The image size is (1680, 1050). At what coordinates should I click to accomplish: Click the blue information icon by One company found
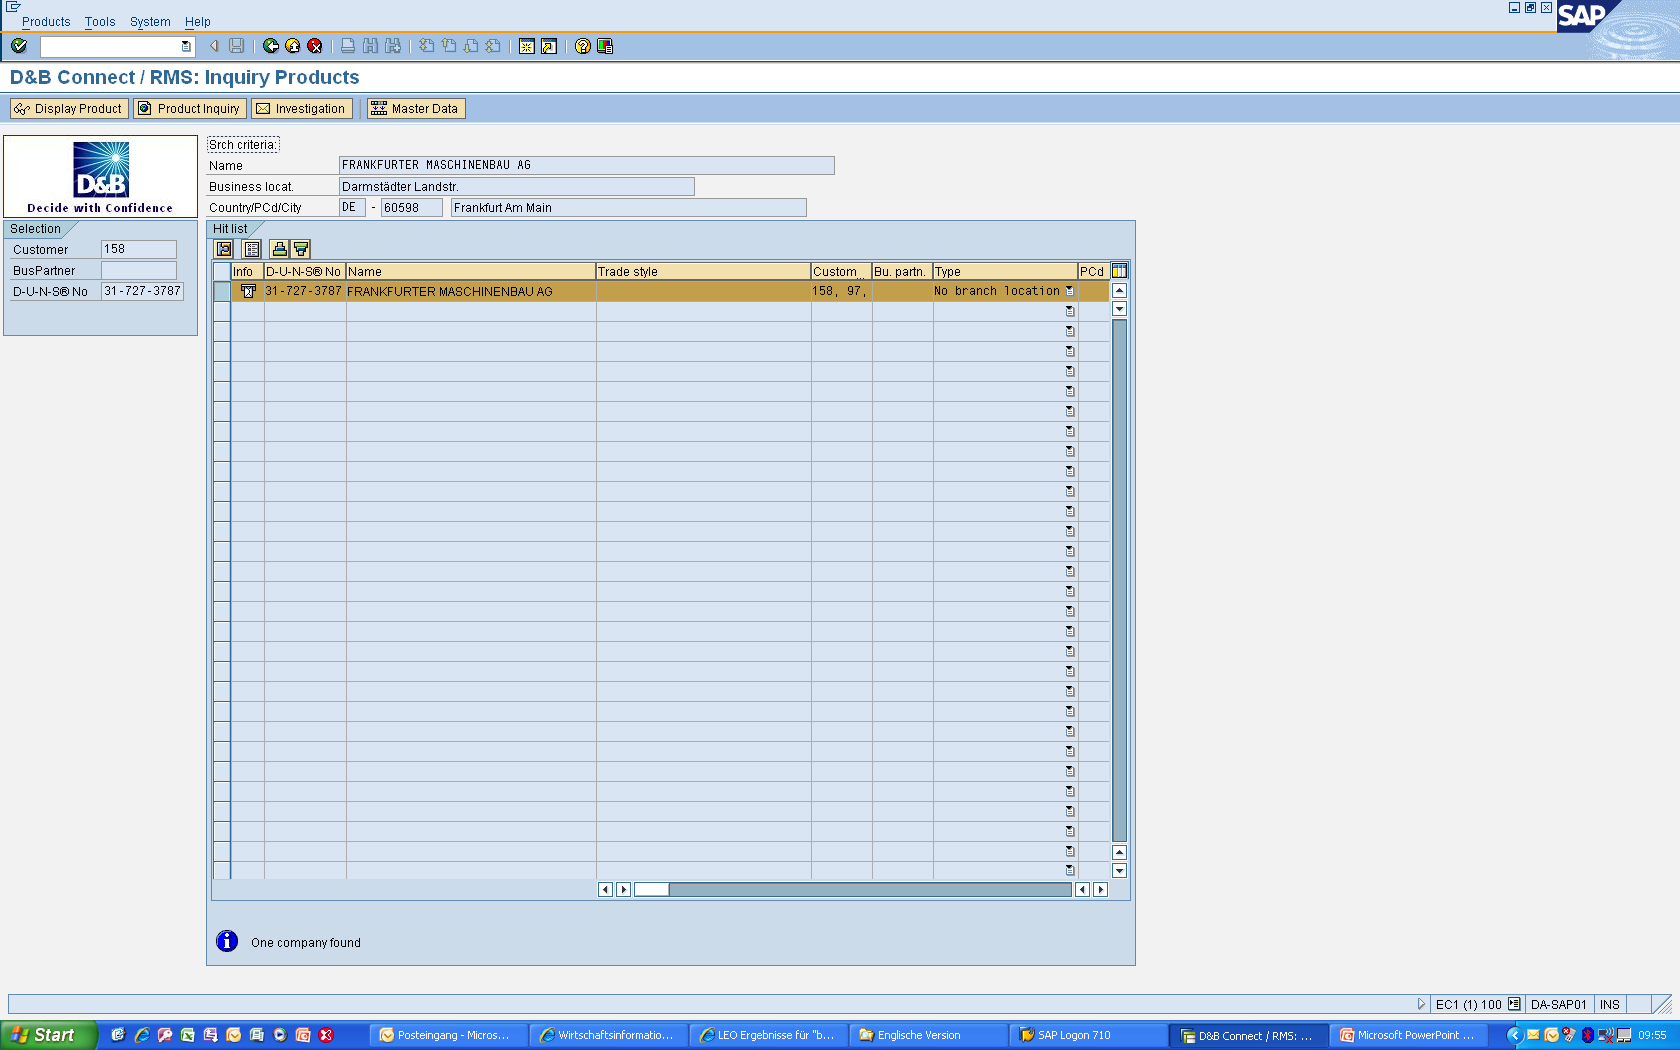click(227, 941)
